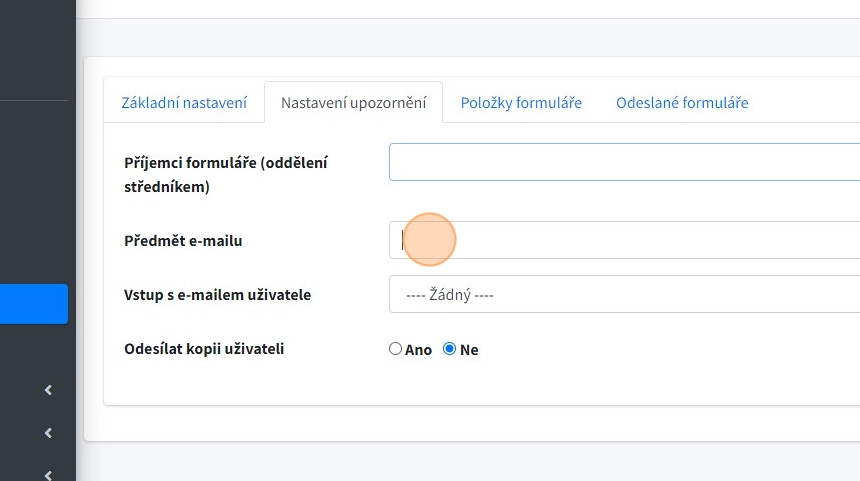Select the highlighted blue sidebar menu item
The height and width of the screenshot is (481, 860).
click(34, 304)
